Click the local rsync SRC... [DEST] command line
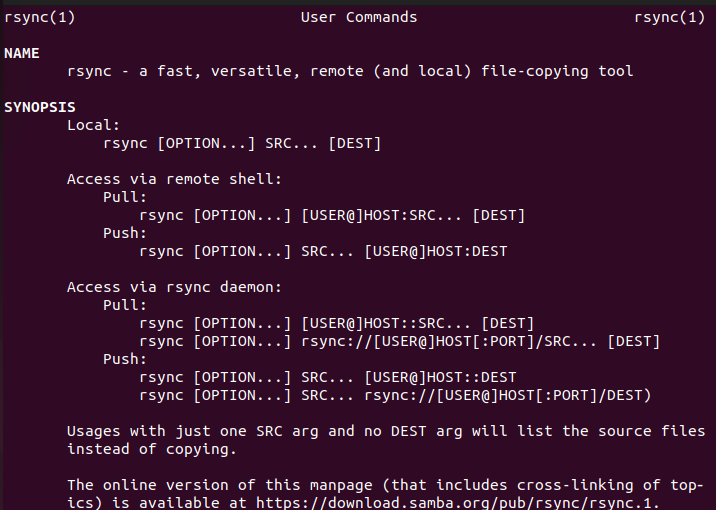 [242, 143]
